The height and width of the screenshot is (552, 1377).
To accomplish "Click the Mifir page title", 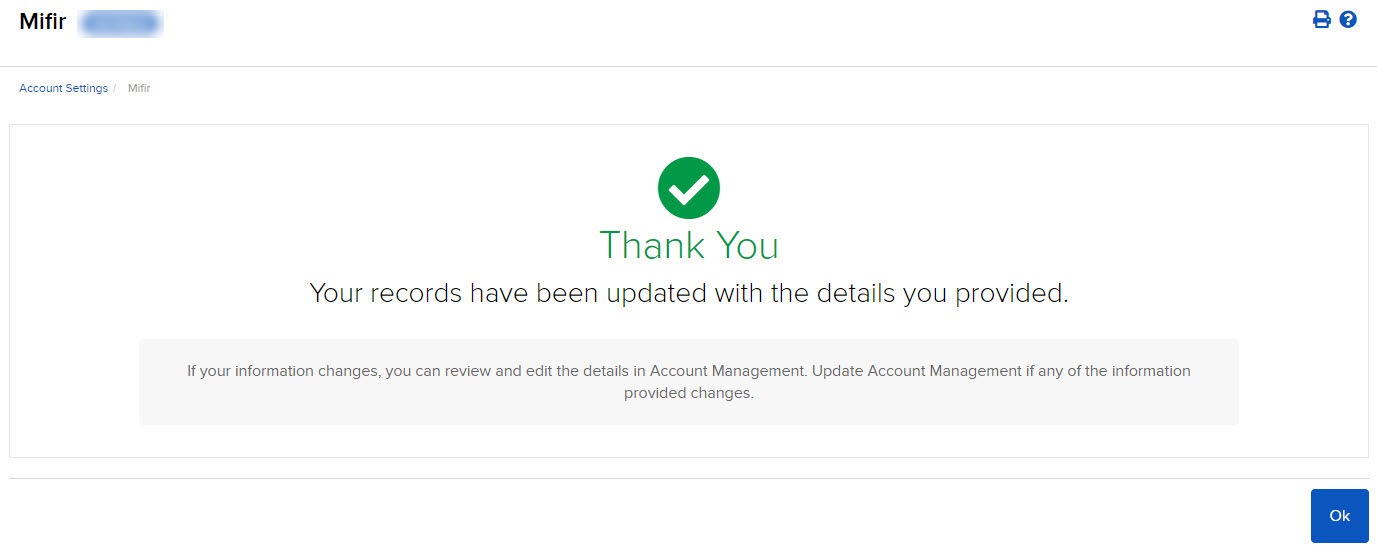I will click(x=42, y=22).
